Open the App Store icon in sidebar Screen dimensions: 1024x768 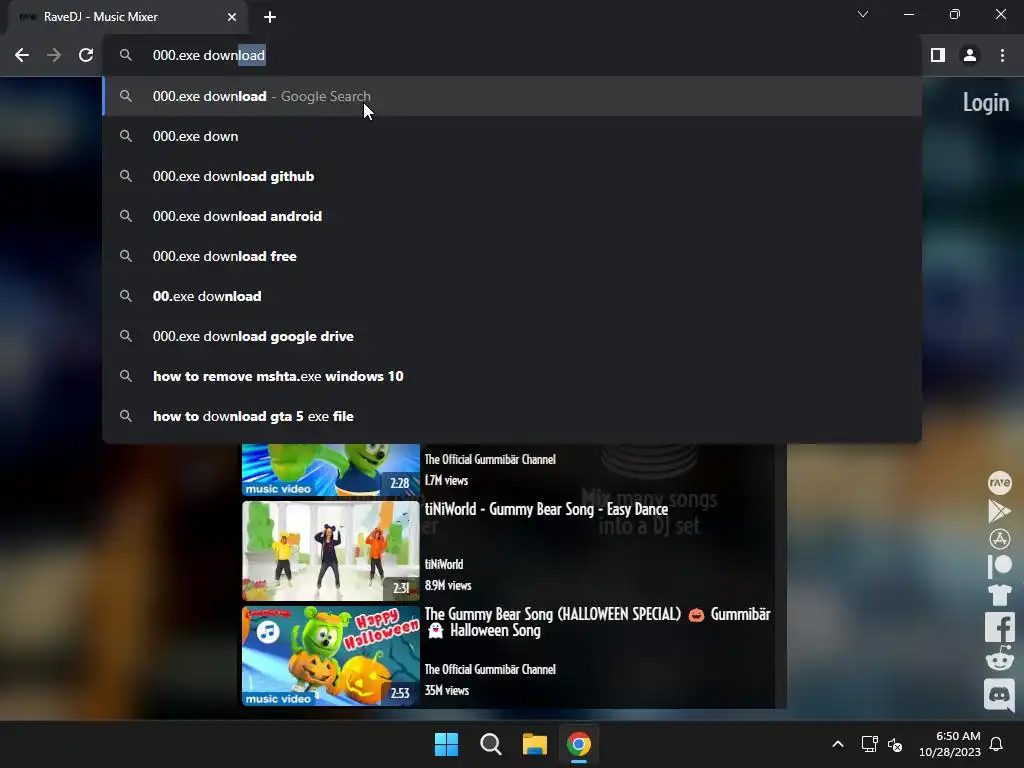coord(999,539)
